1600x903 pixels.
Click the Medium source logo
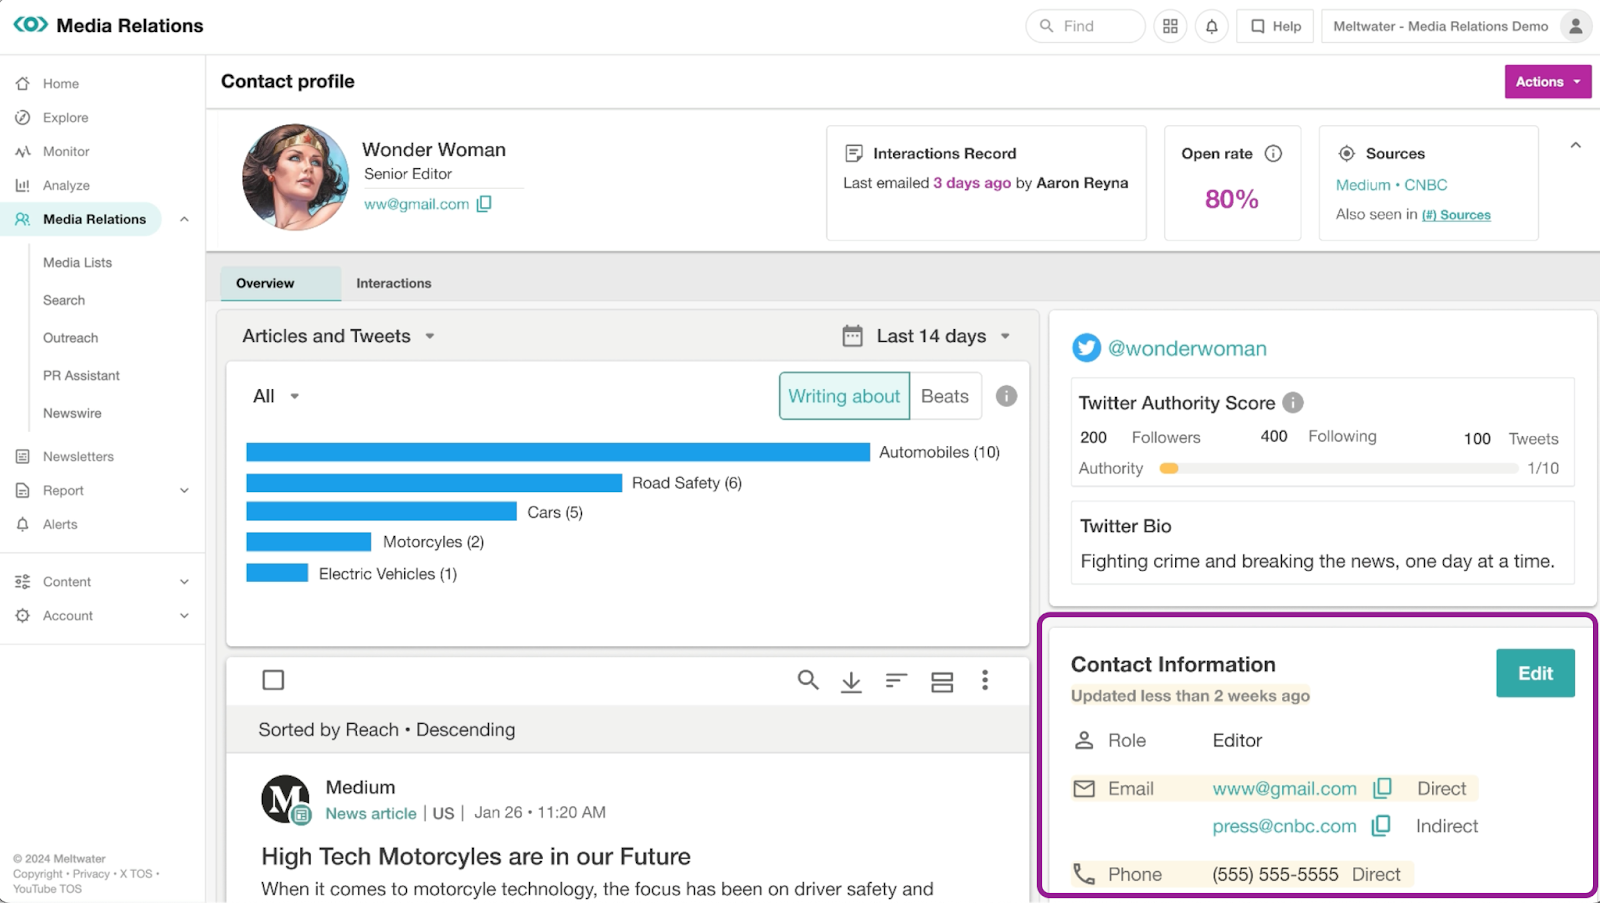point(285,799)
